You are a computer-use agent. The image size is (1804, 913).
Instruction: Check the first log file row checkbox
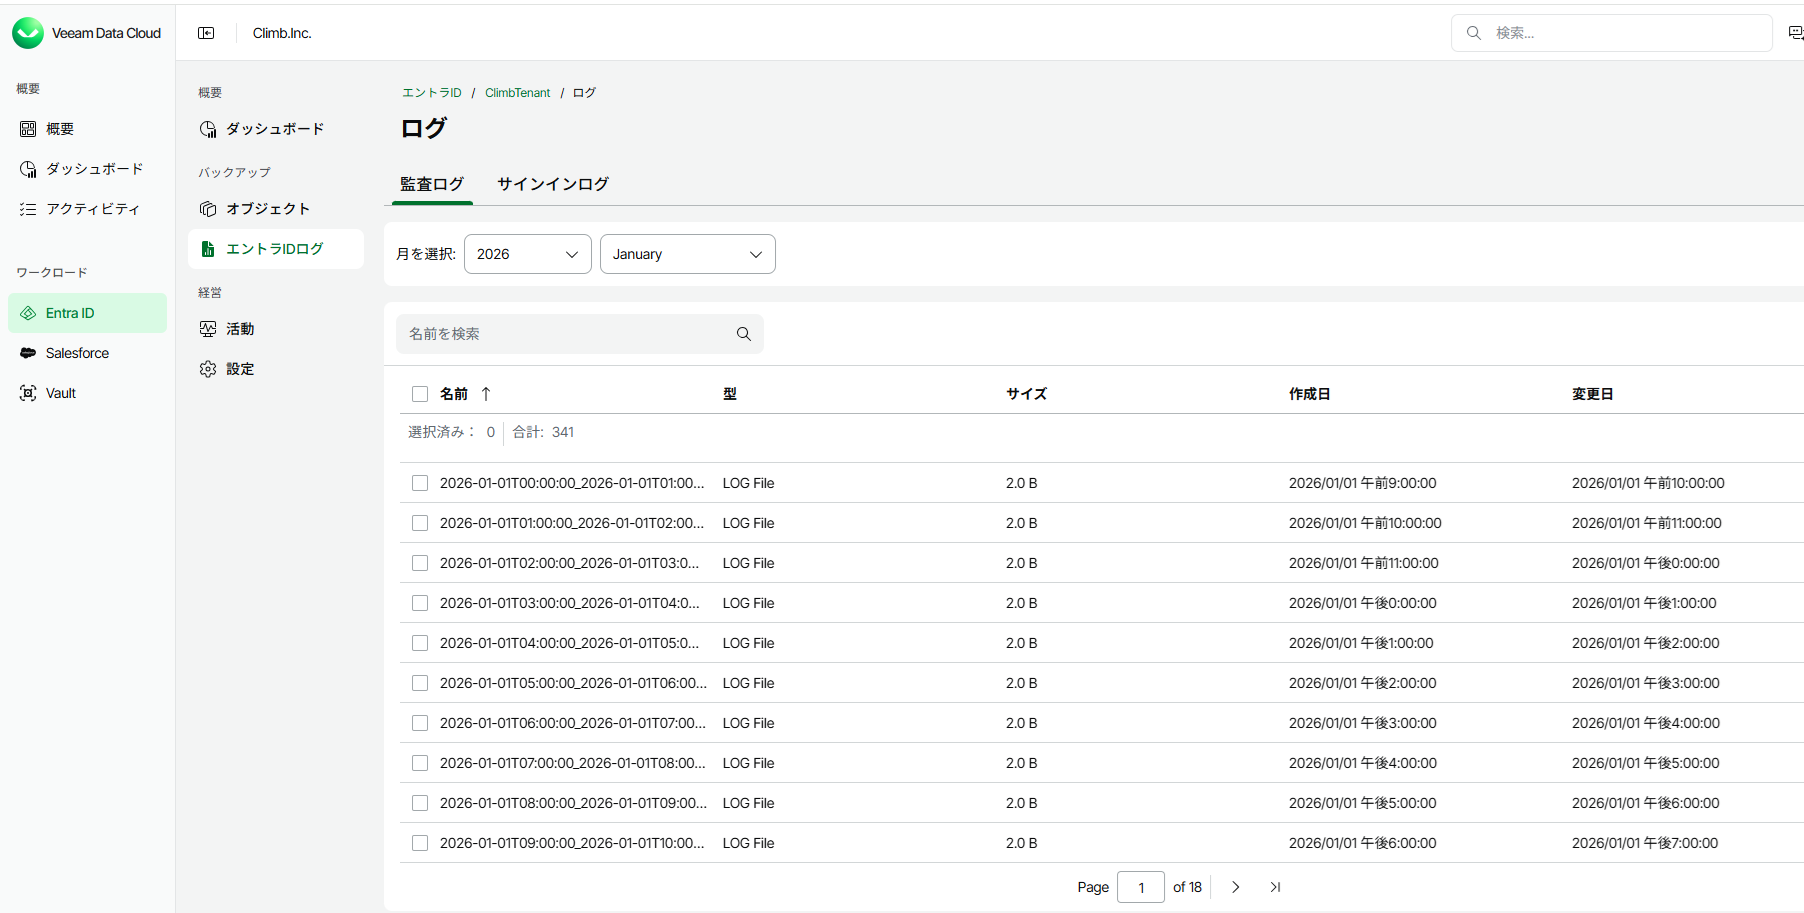pos(420,483)
